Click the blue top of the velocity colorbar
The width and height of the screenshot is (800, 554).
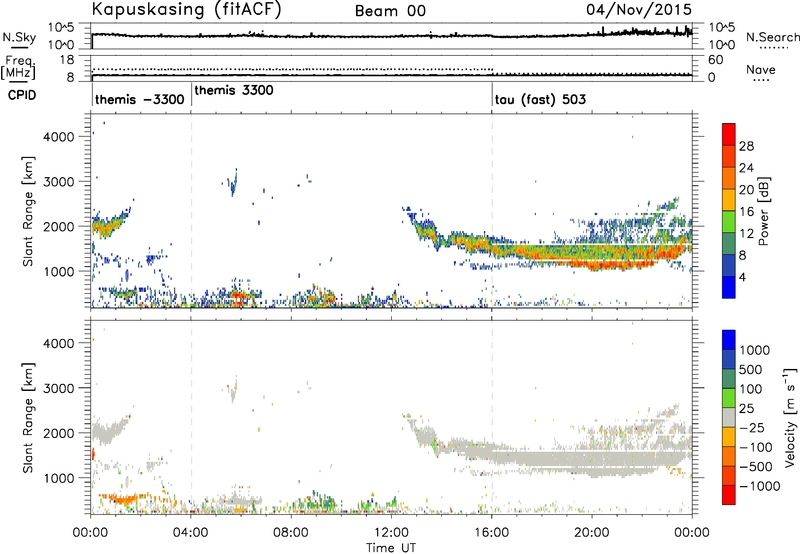(x=729, y=339)
